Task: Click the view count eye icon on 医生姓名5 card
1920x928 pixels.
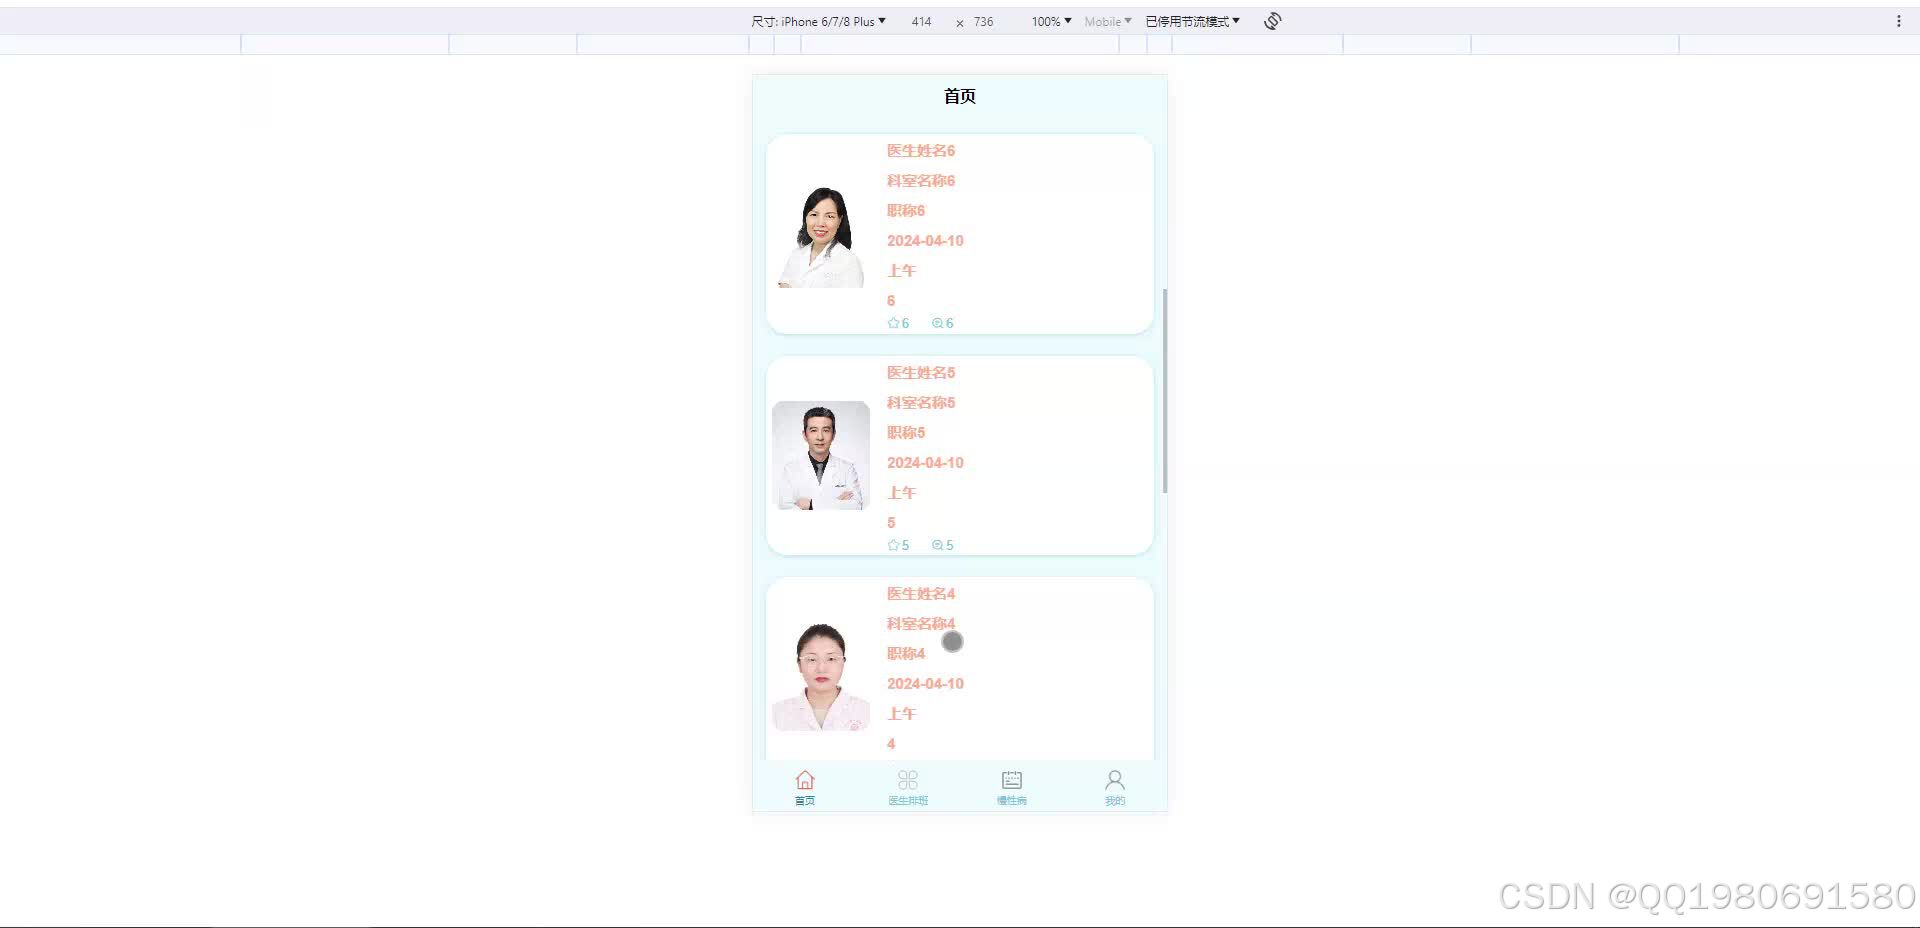Action: [936, 545]
